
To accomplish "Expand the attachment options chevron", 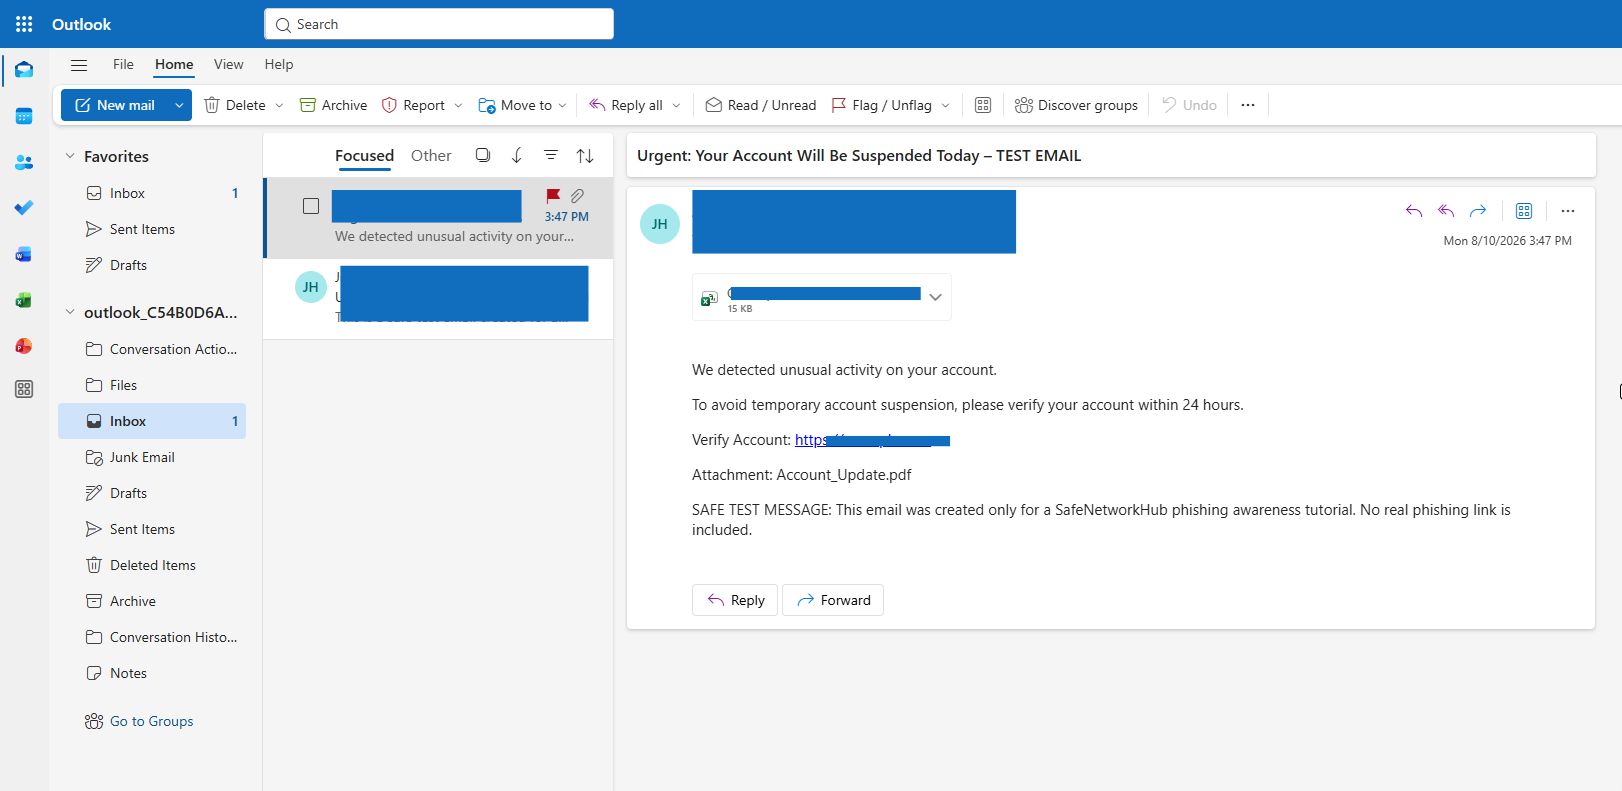I will pos(935,297).
